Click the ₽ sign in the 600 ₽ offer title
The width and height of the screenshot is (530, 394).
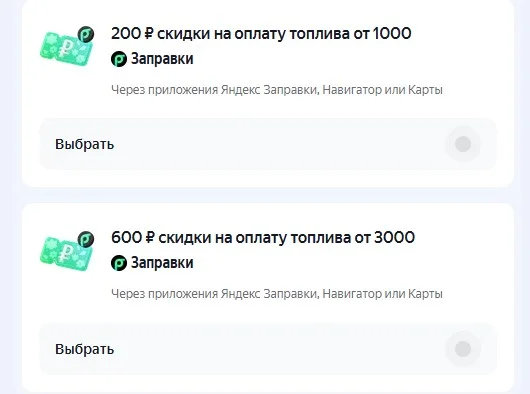[150, 238]
